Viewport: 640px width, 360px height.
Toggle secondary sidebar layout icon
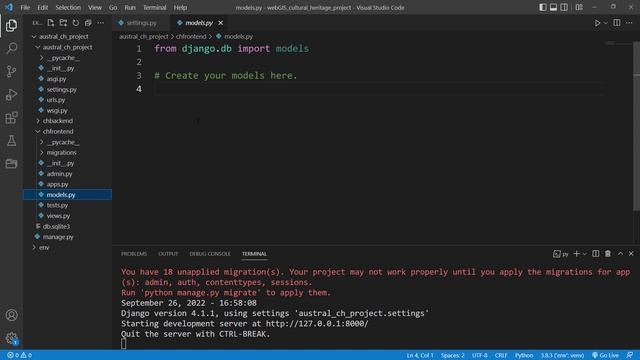click(564, 7)
